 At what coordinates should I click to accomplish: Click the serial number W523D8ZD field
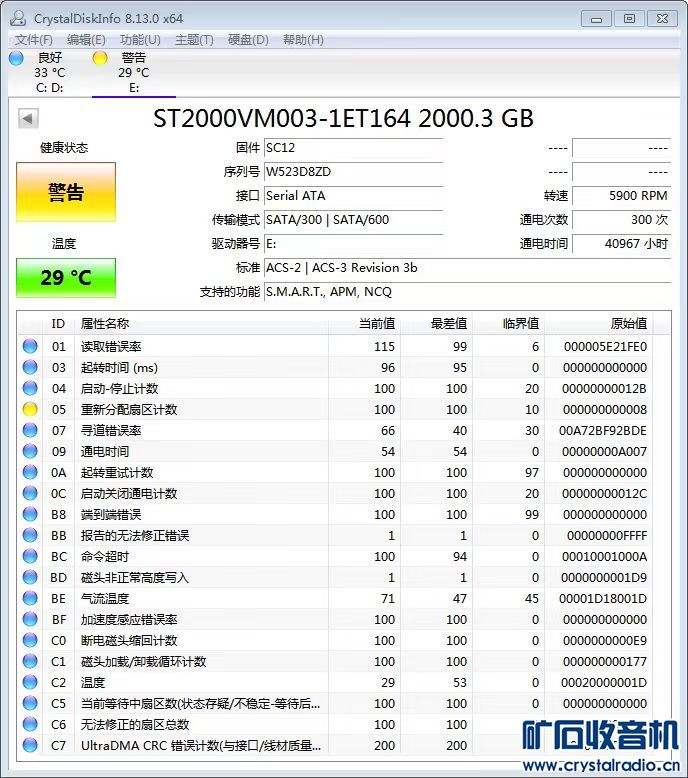(353, 172)
